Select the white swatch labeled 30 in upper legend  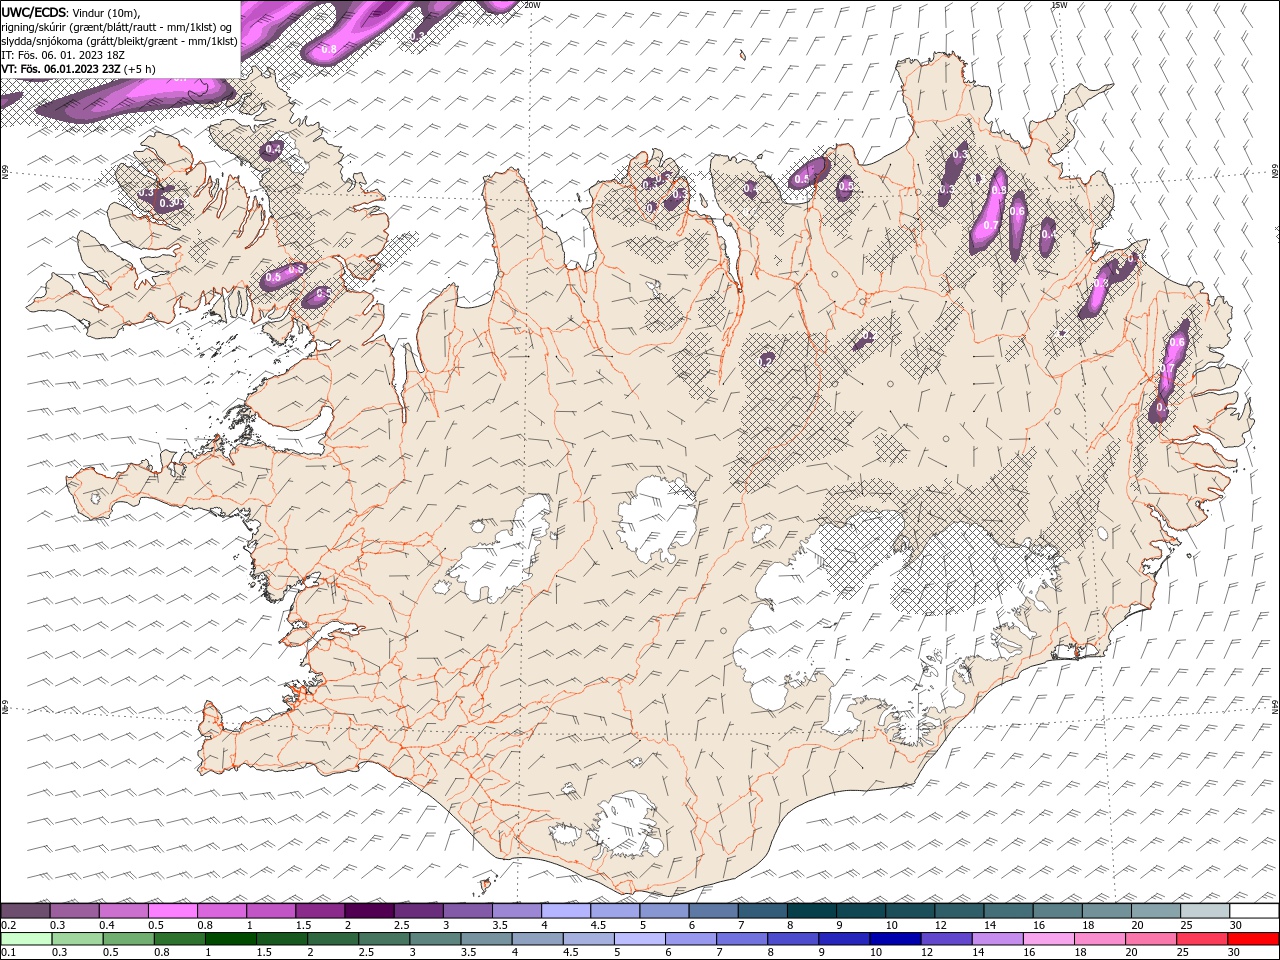coord(1254,911)
